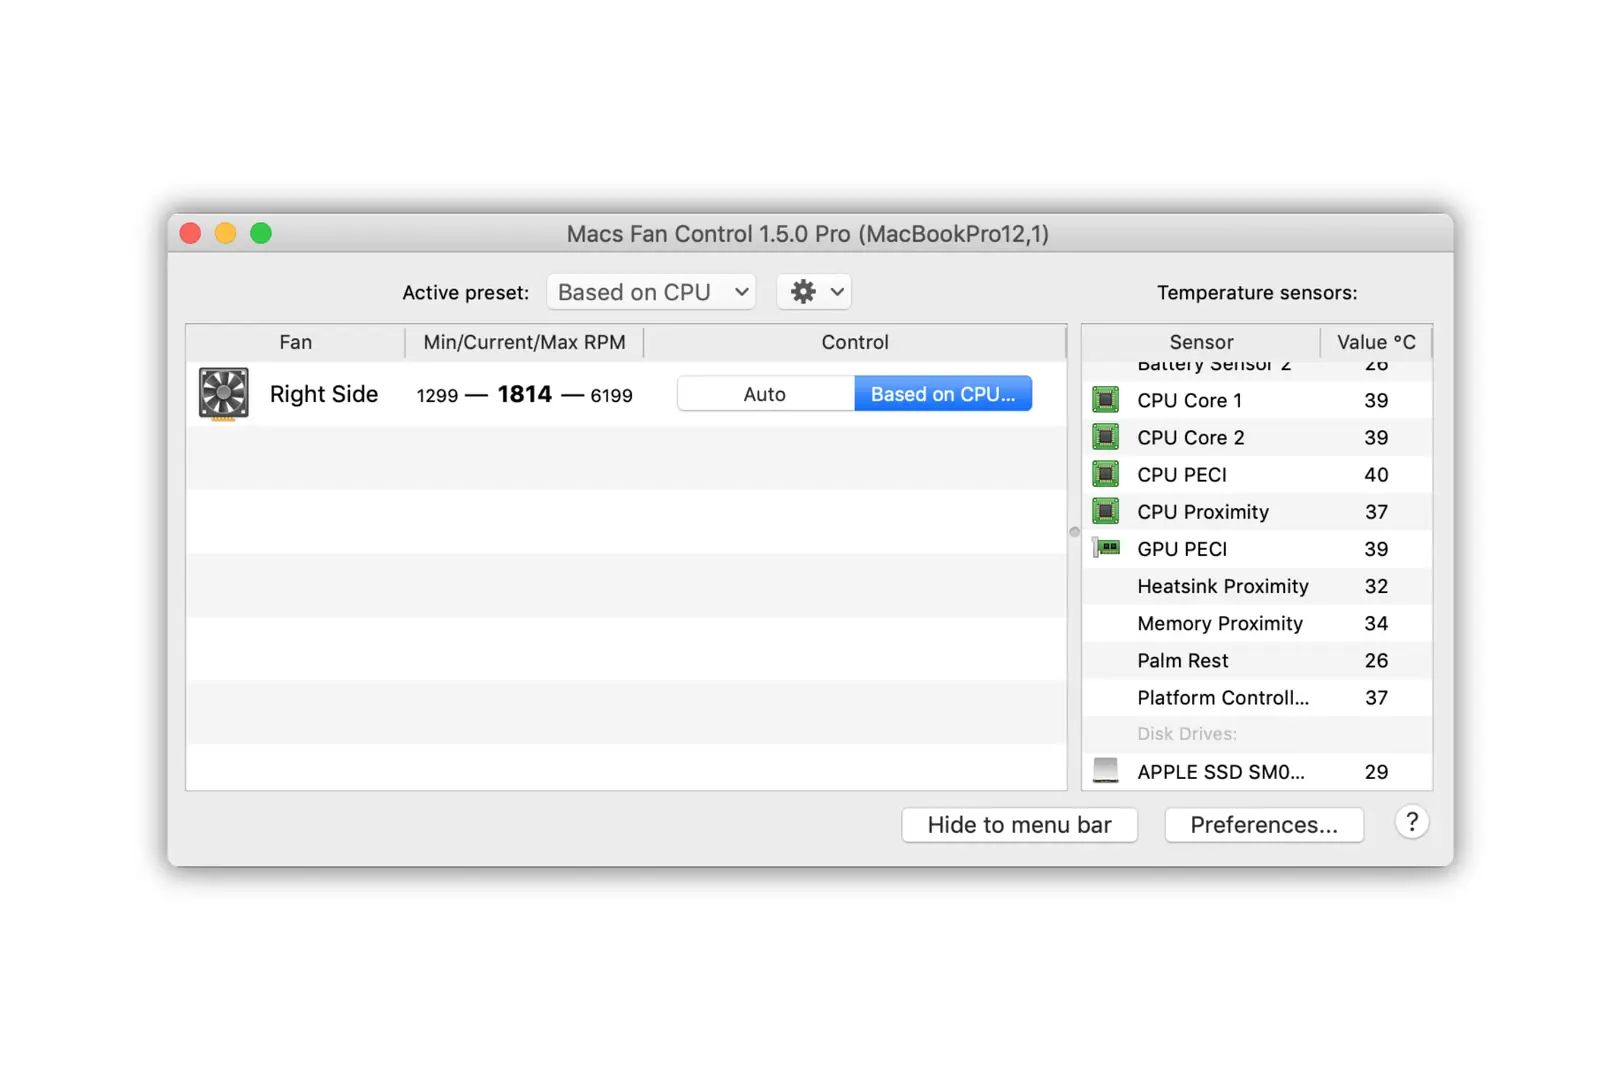Click the GPU PECI card icon
The width and height of the screenshot is (1621, 1080).
click(x=1105, y=548)
